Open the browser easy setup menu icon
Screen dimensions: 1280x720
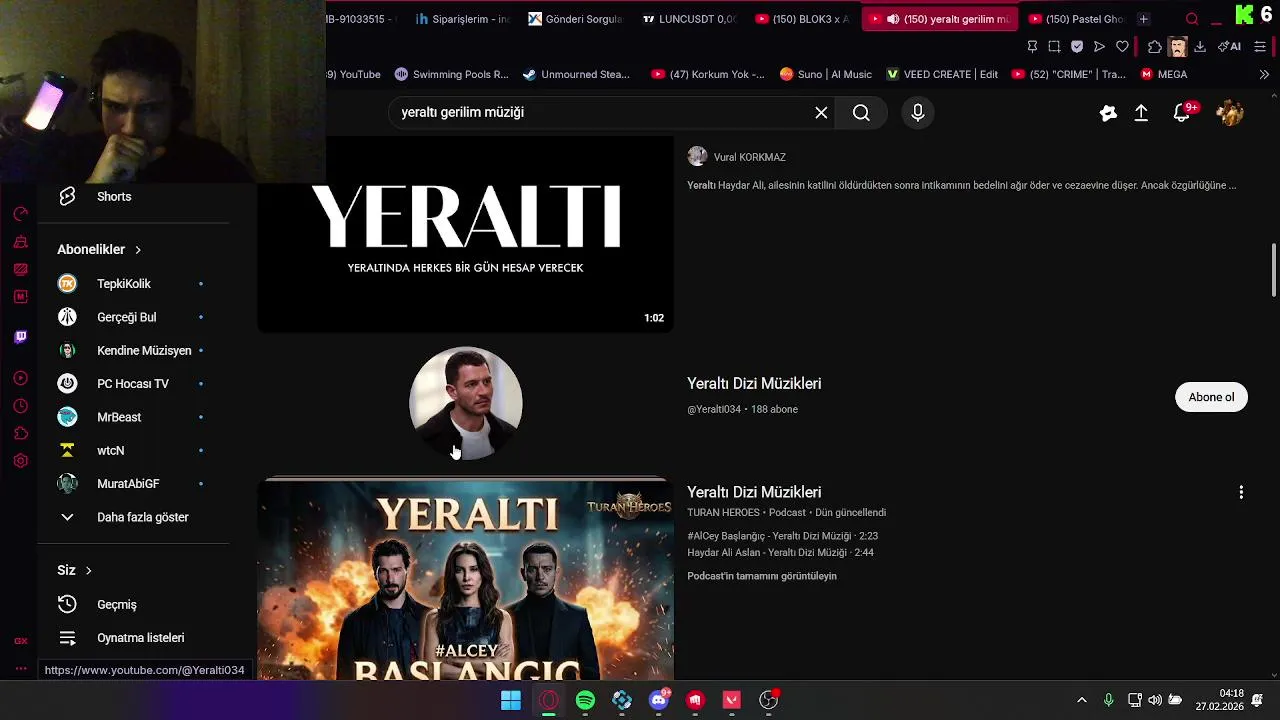[1260, 47]
